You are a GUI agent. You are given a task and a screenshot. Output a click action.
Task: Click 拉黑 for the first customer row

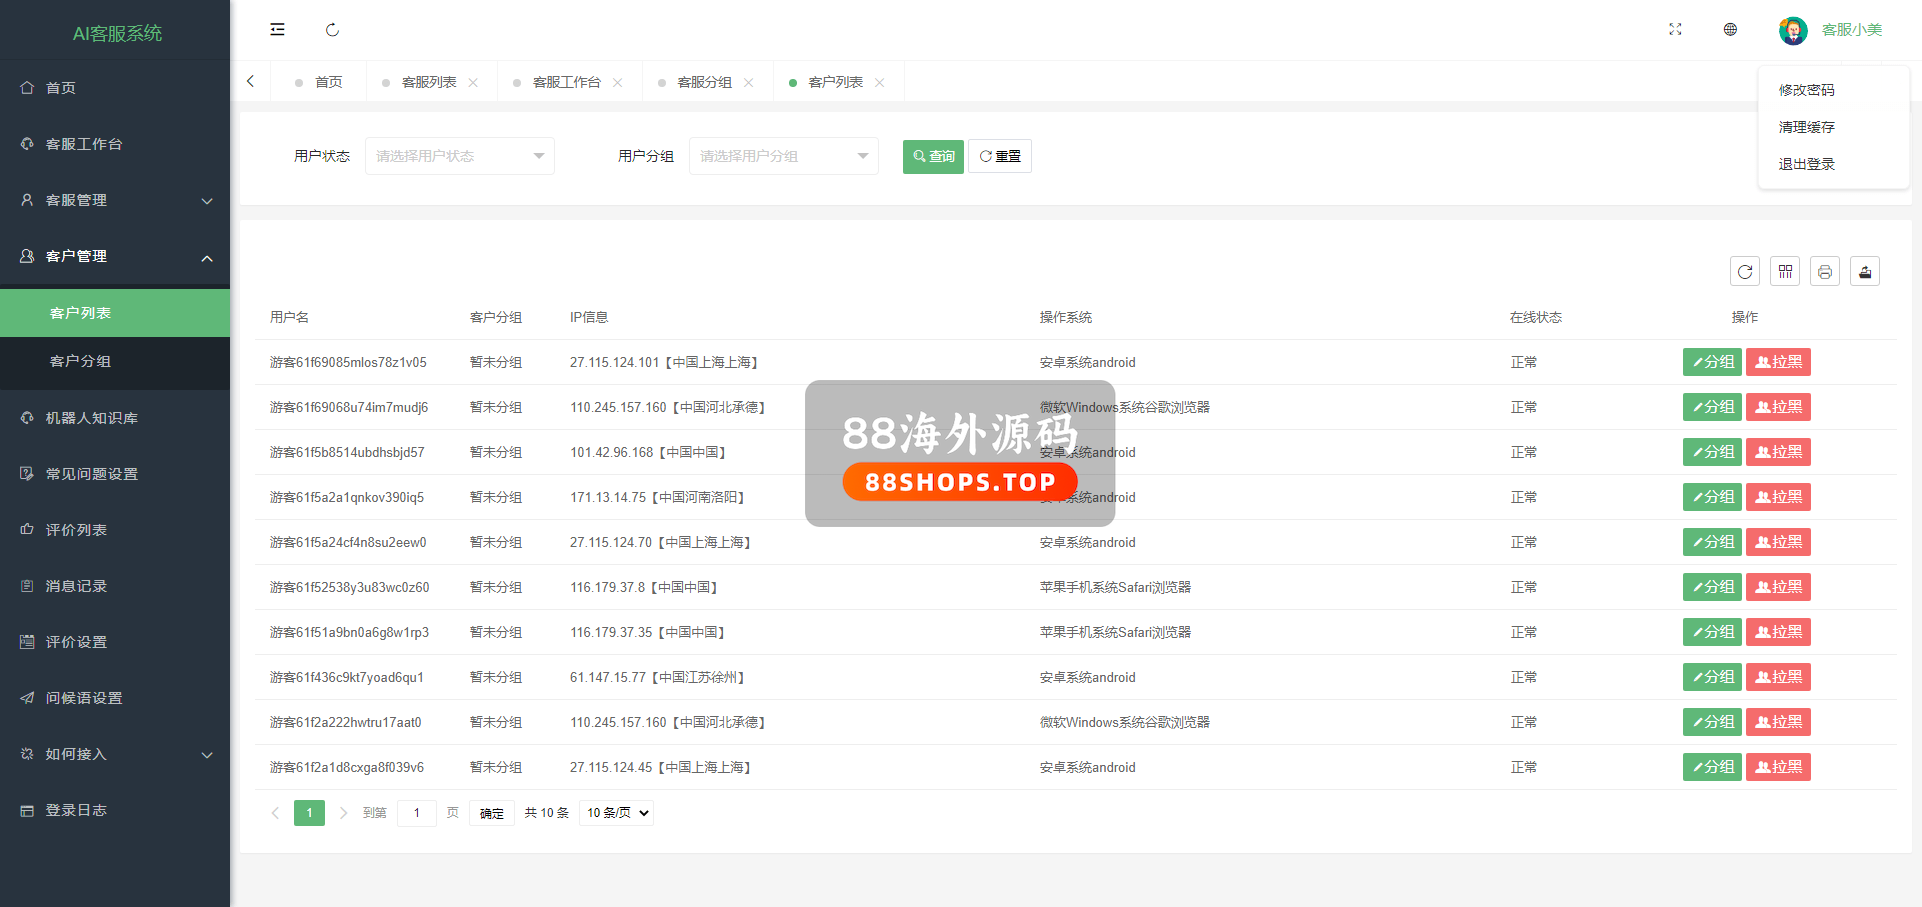(x=1778, y=362)
